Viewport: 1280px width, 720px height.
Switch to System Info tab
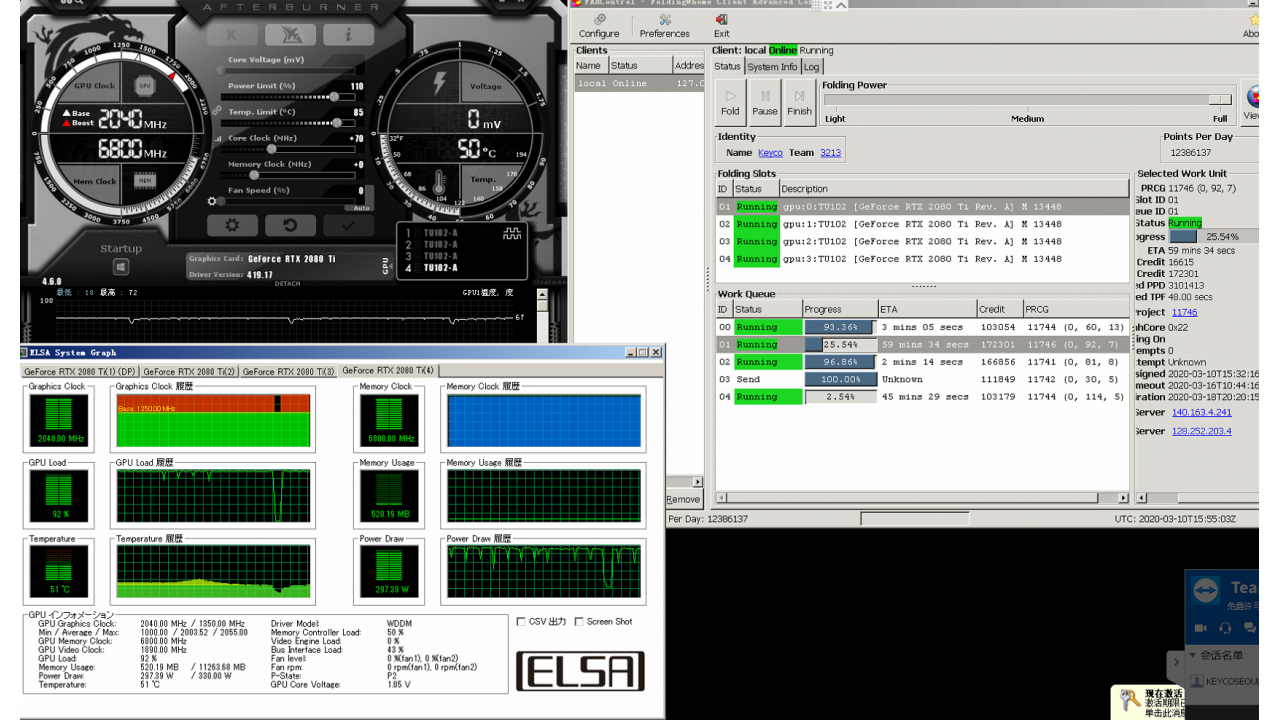[x=772, y=66]
